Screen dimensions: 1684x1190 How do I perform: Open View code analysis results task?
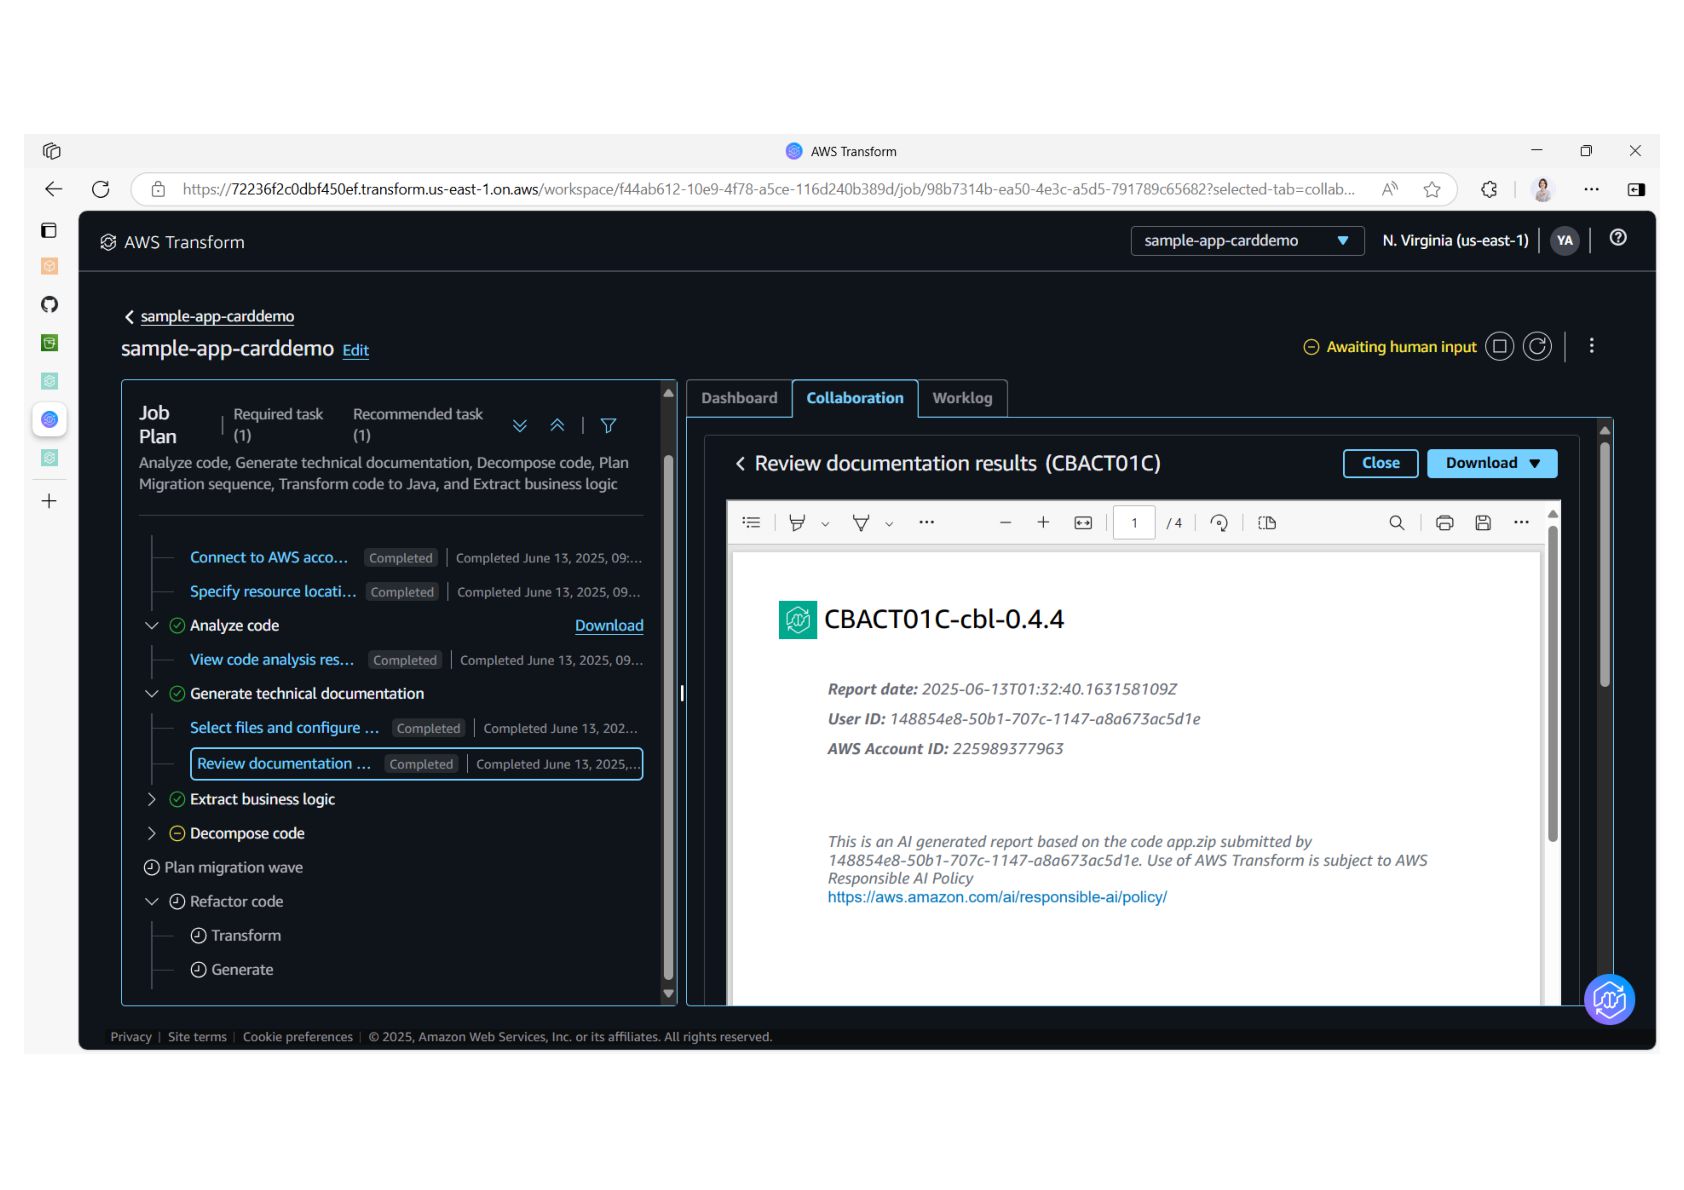pyautogui.click(x=272, y=660)
